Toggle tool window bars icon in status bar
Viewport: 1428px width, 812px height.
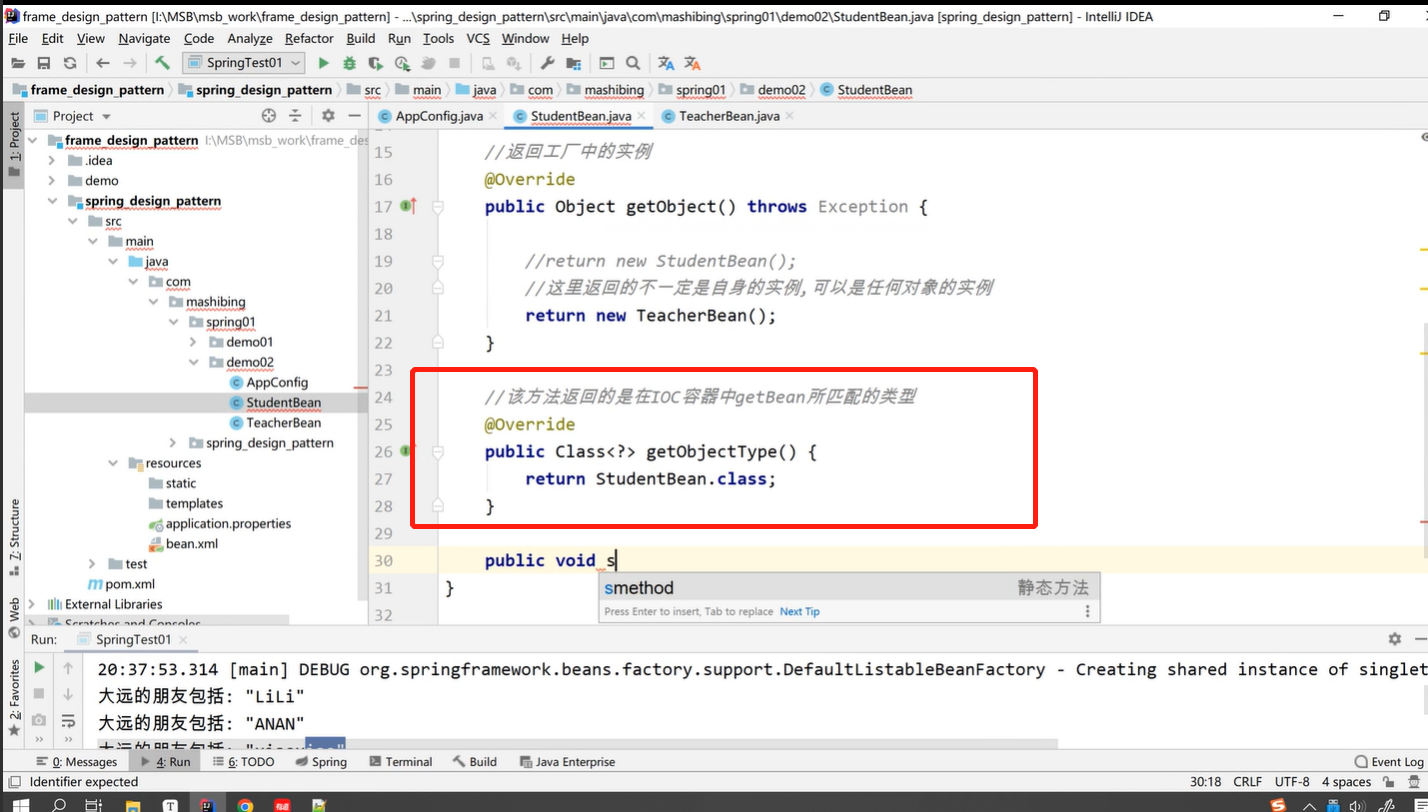13,782
